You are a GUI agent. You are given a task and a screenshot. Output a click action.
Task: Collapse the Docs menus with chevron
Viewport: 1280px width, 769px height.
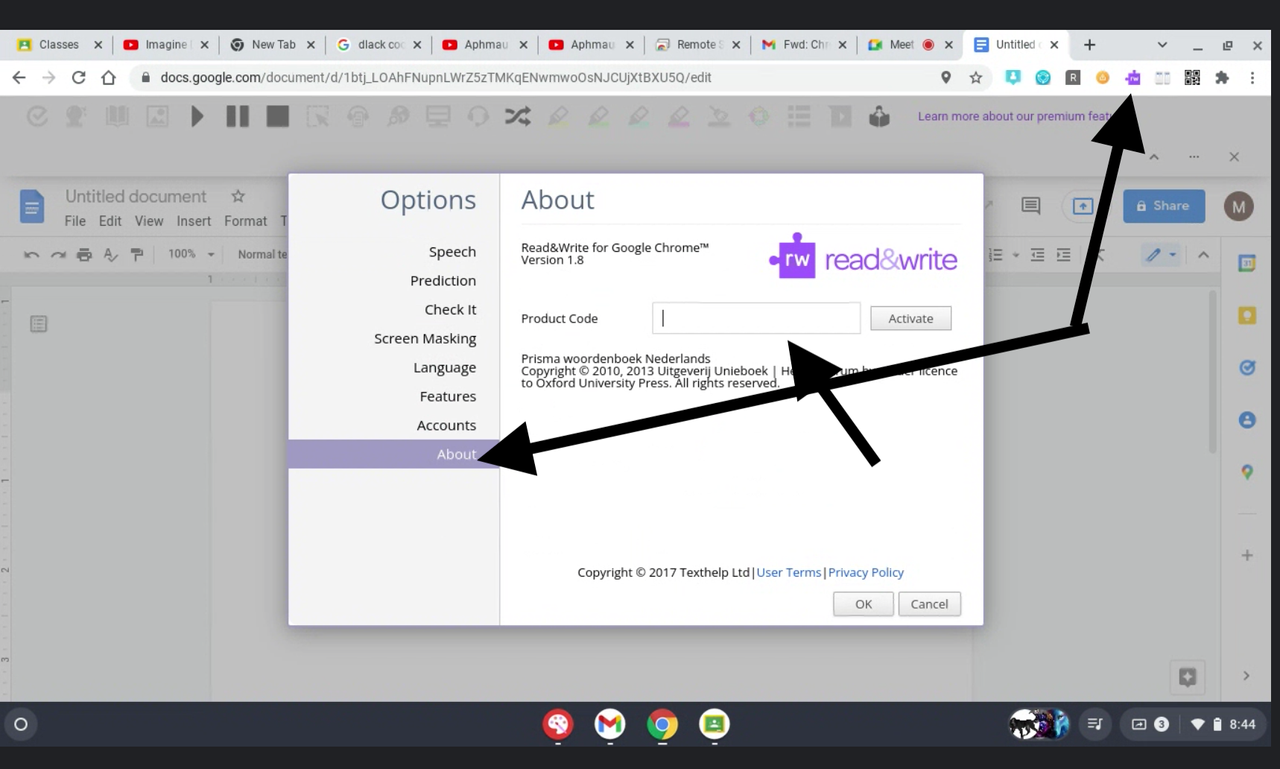[1204, 255]
